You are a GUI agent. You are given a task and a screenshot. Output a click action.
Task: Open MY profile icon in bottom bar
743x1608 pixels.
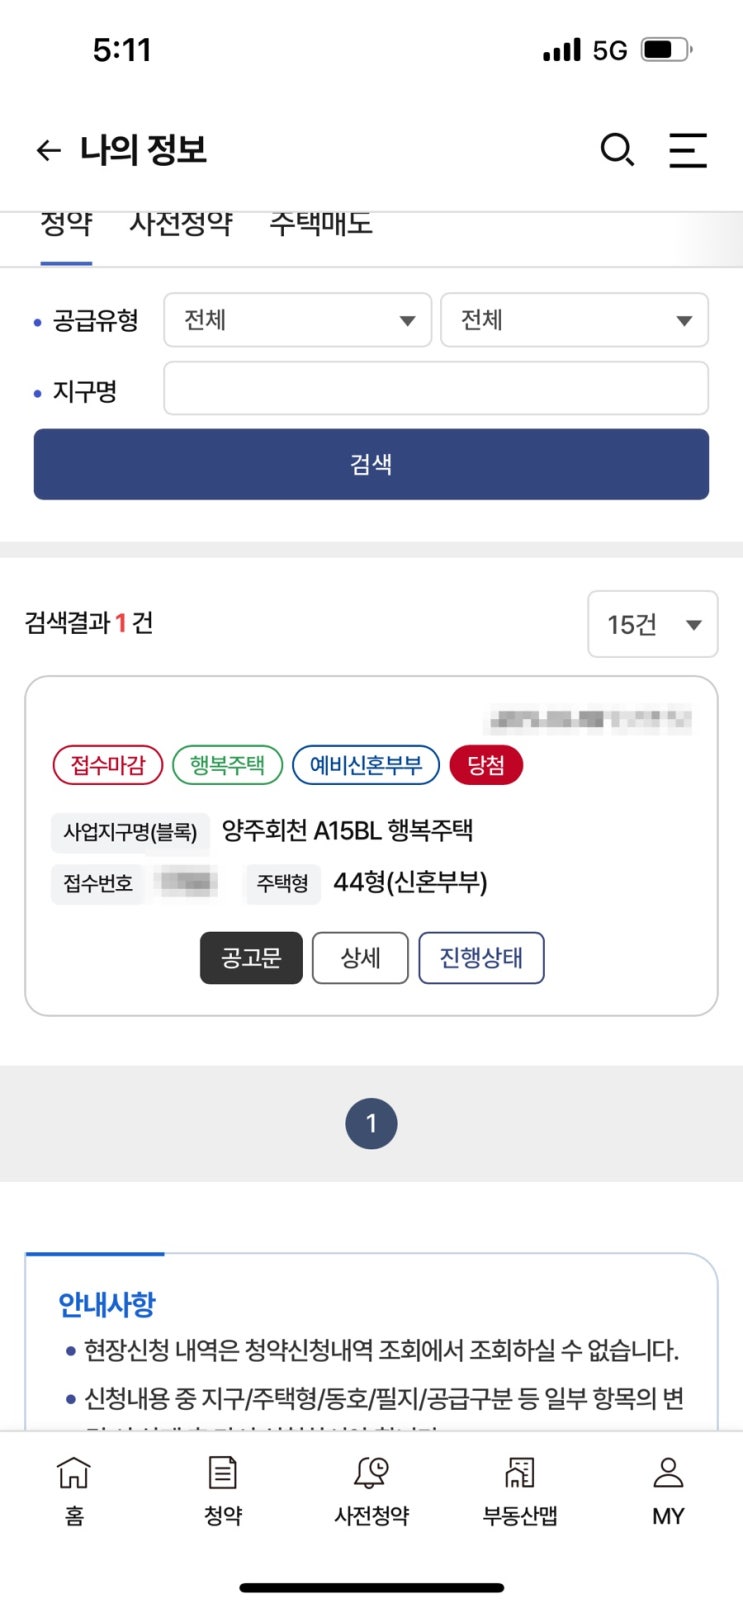coord(667,1489)
